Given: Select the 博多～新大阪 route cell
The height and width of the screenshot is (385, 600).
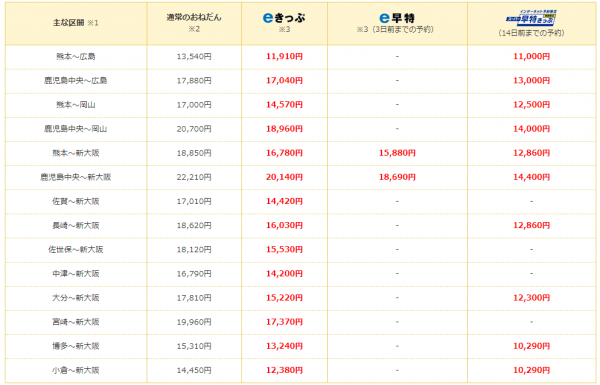Looking at the screenshot, I should click(x=76, y=346).
